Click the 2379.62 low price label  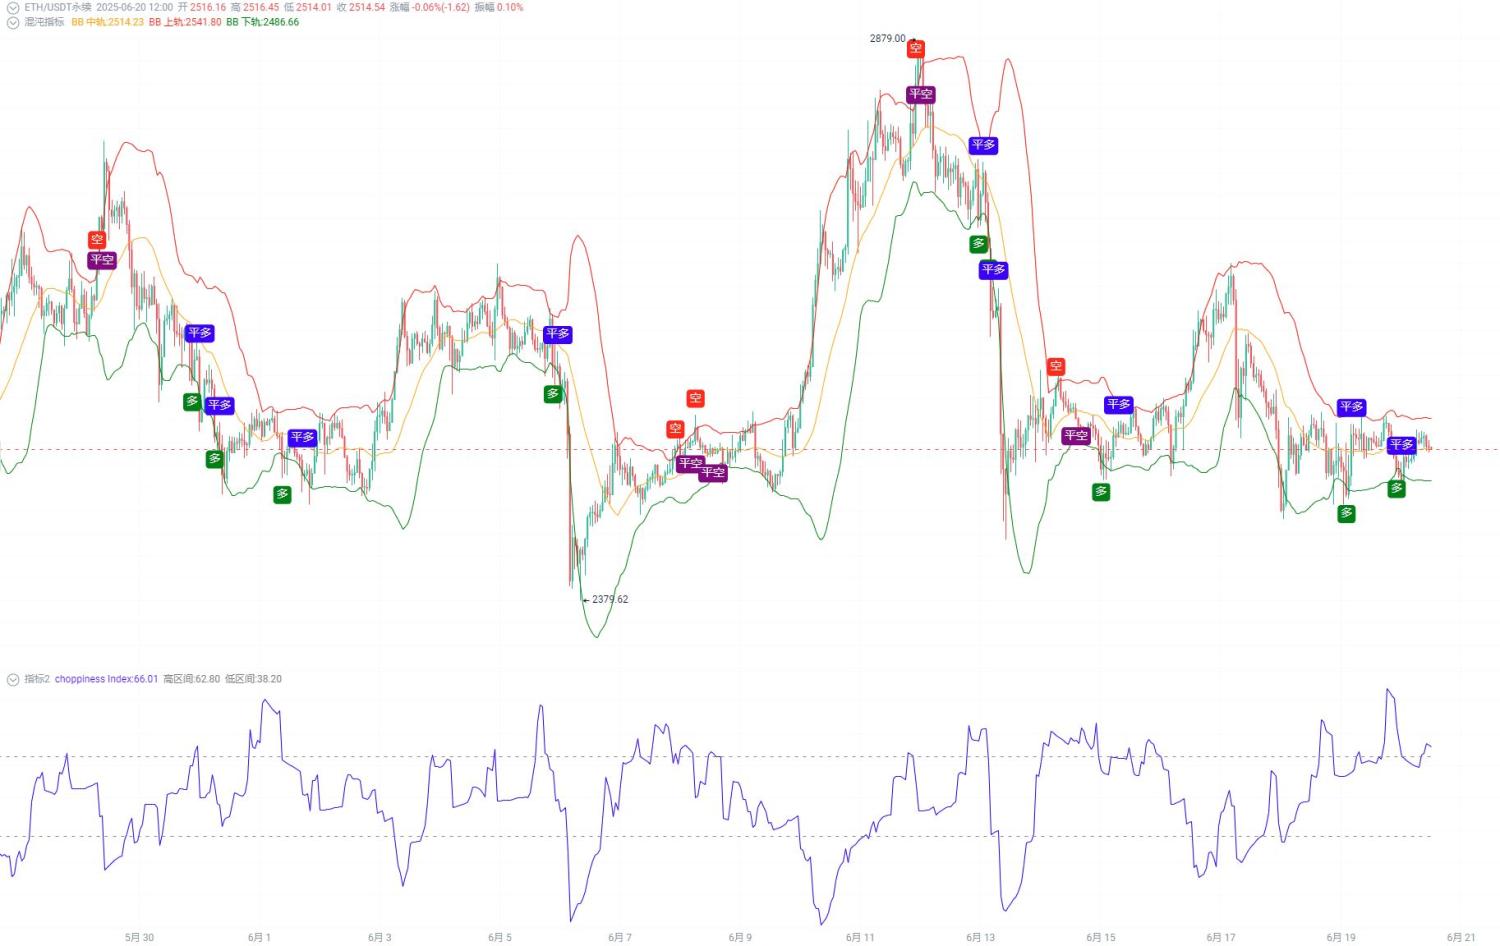610,599
